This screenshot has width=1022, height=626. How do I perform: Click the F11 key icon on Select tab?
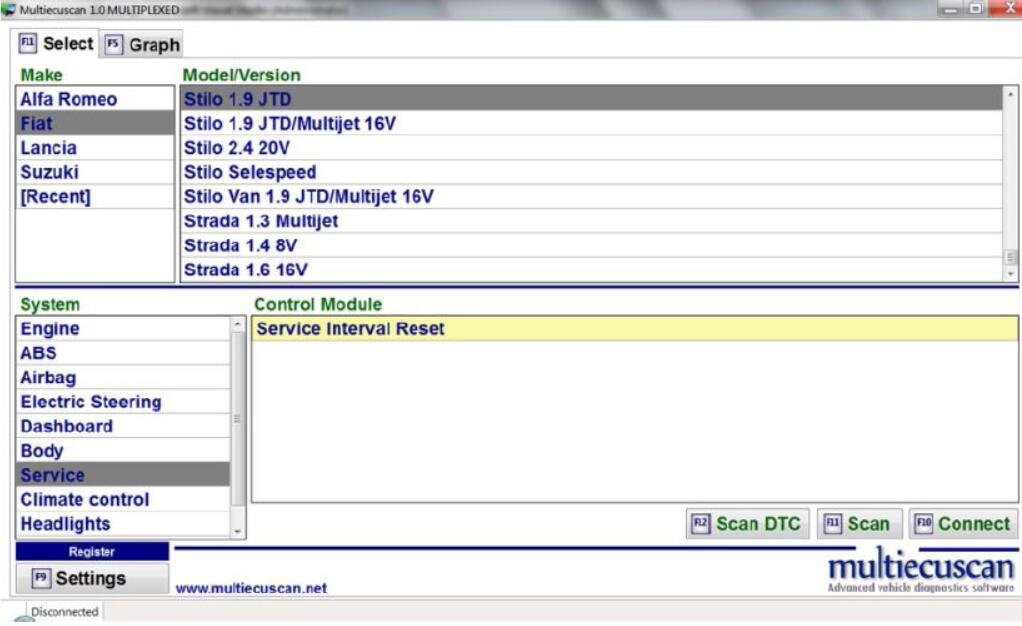pyautogui.click(x=27, y=44)
